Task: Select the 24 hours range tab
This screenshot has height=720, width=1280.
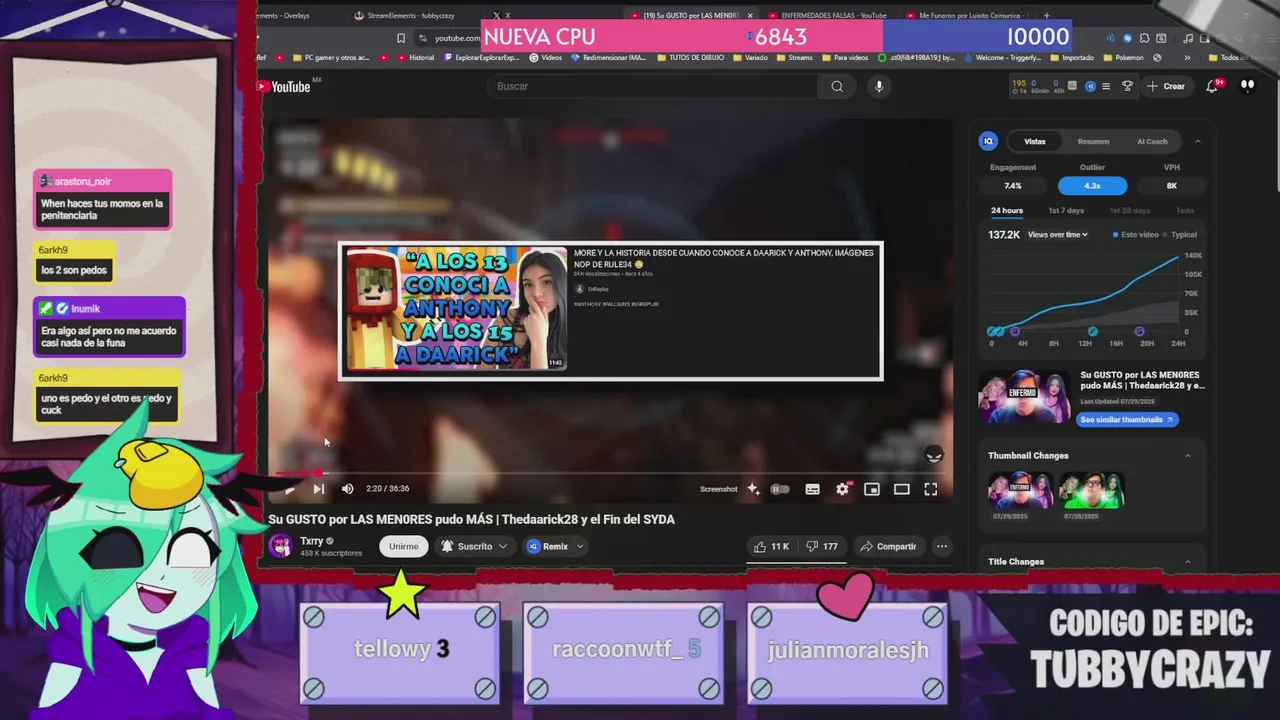Action: coord(1007,211)
